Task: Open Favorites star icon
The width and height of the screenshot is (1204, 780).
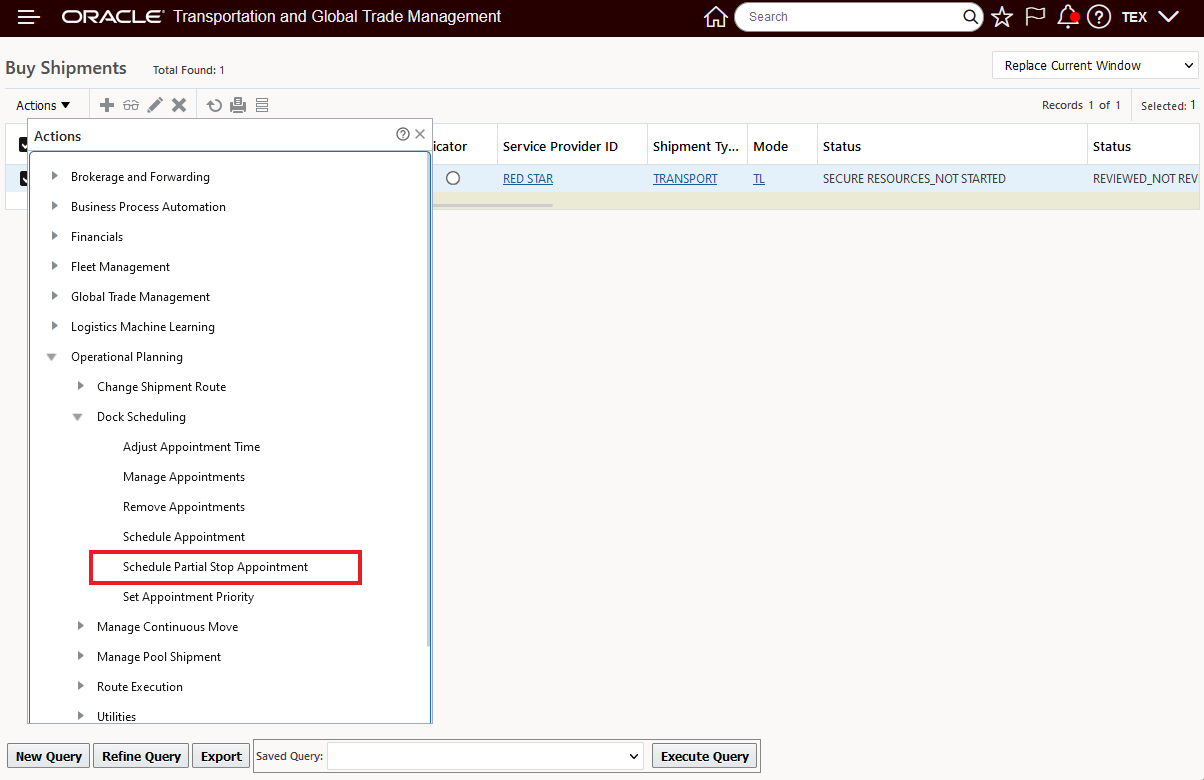Action: pos(1002,17)
